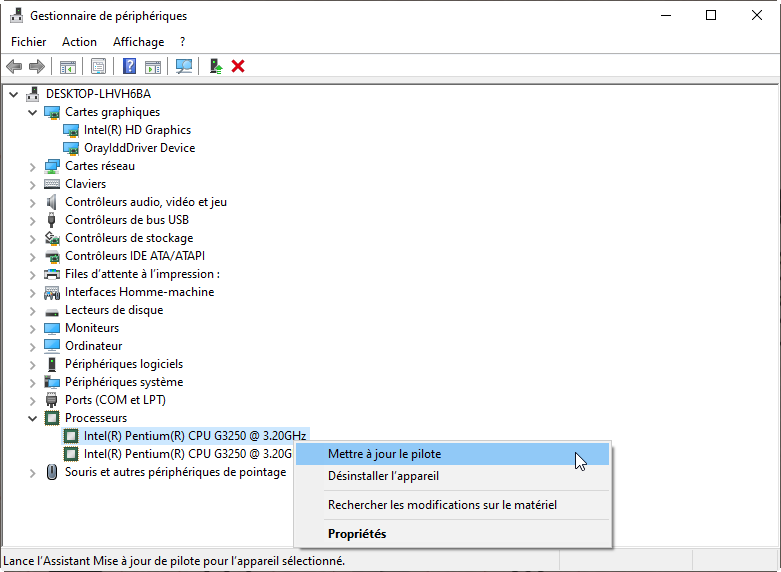Expand the Moniteurs branch

(x=32, y=328)
